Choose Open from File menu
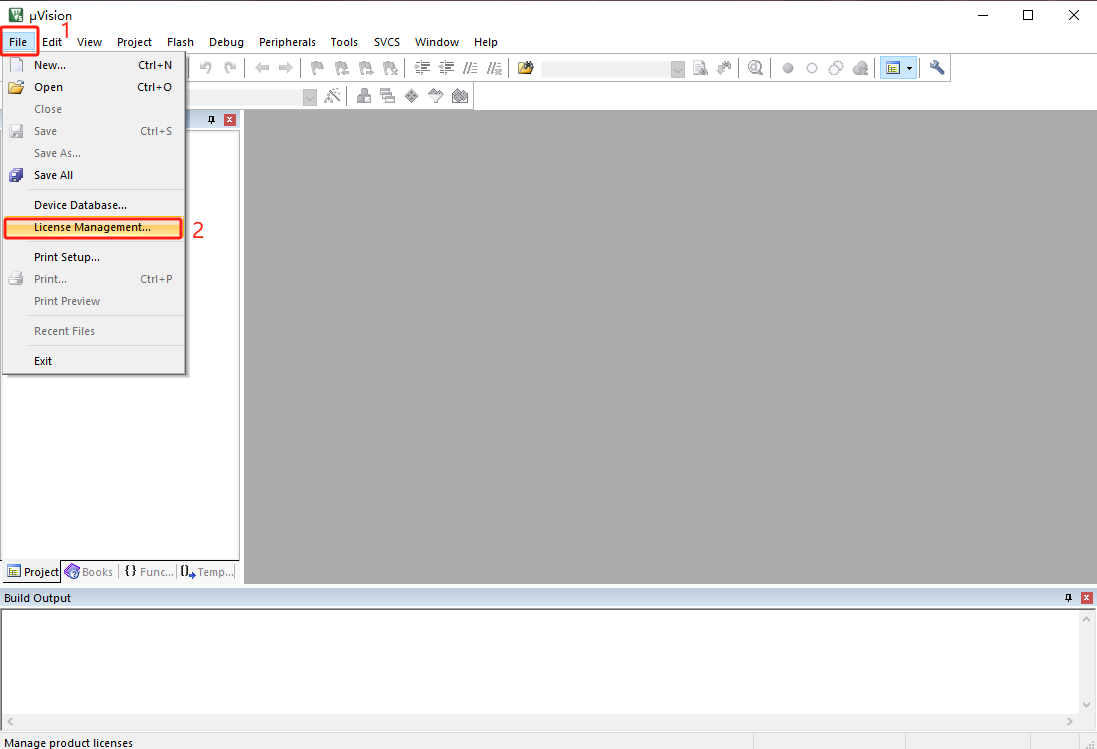The width and height of the screenshot is (1097, 749). point(94,87)
